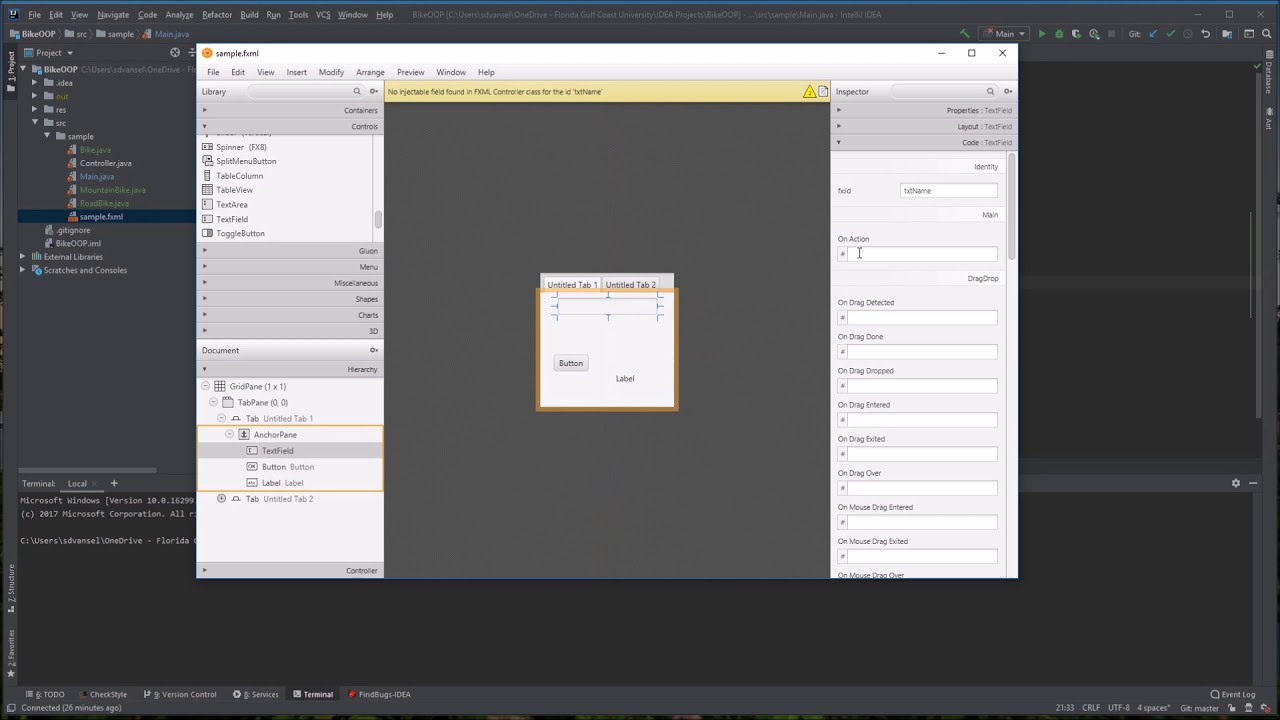
Task: Click the Library list vertical scrollbar
Action: pyautogui.click(x=378, y=220)
